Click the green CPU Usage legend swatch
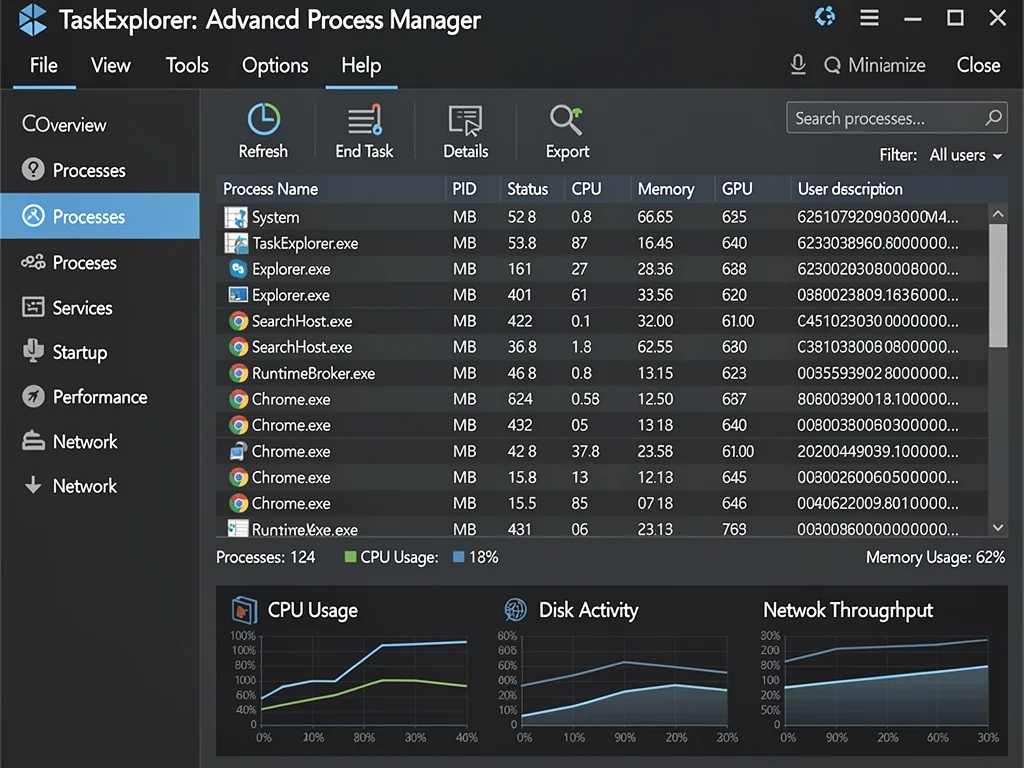Viewport: 1024px width, 768px height. point(350,557)
